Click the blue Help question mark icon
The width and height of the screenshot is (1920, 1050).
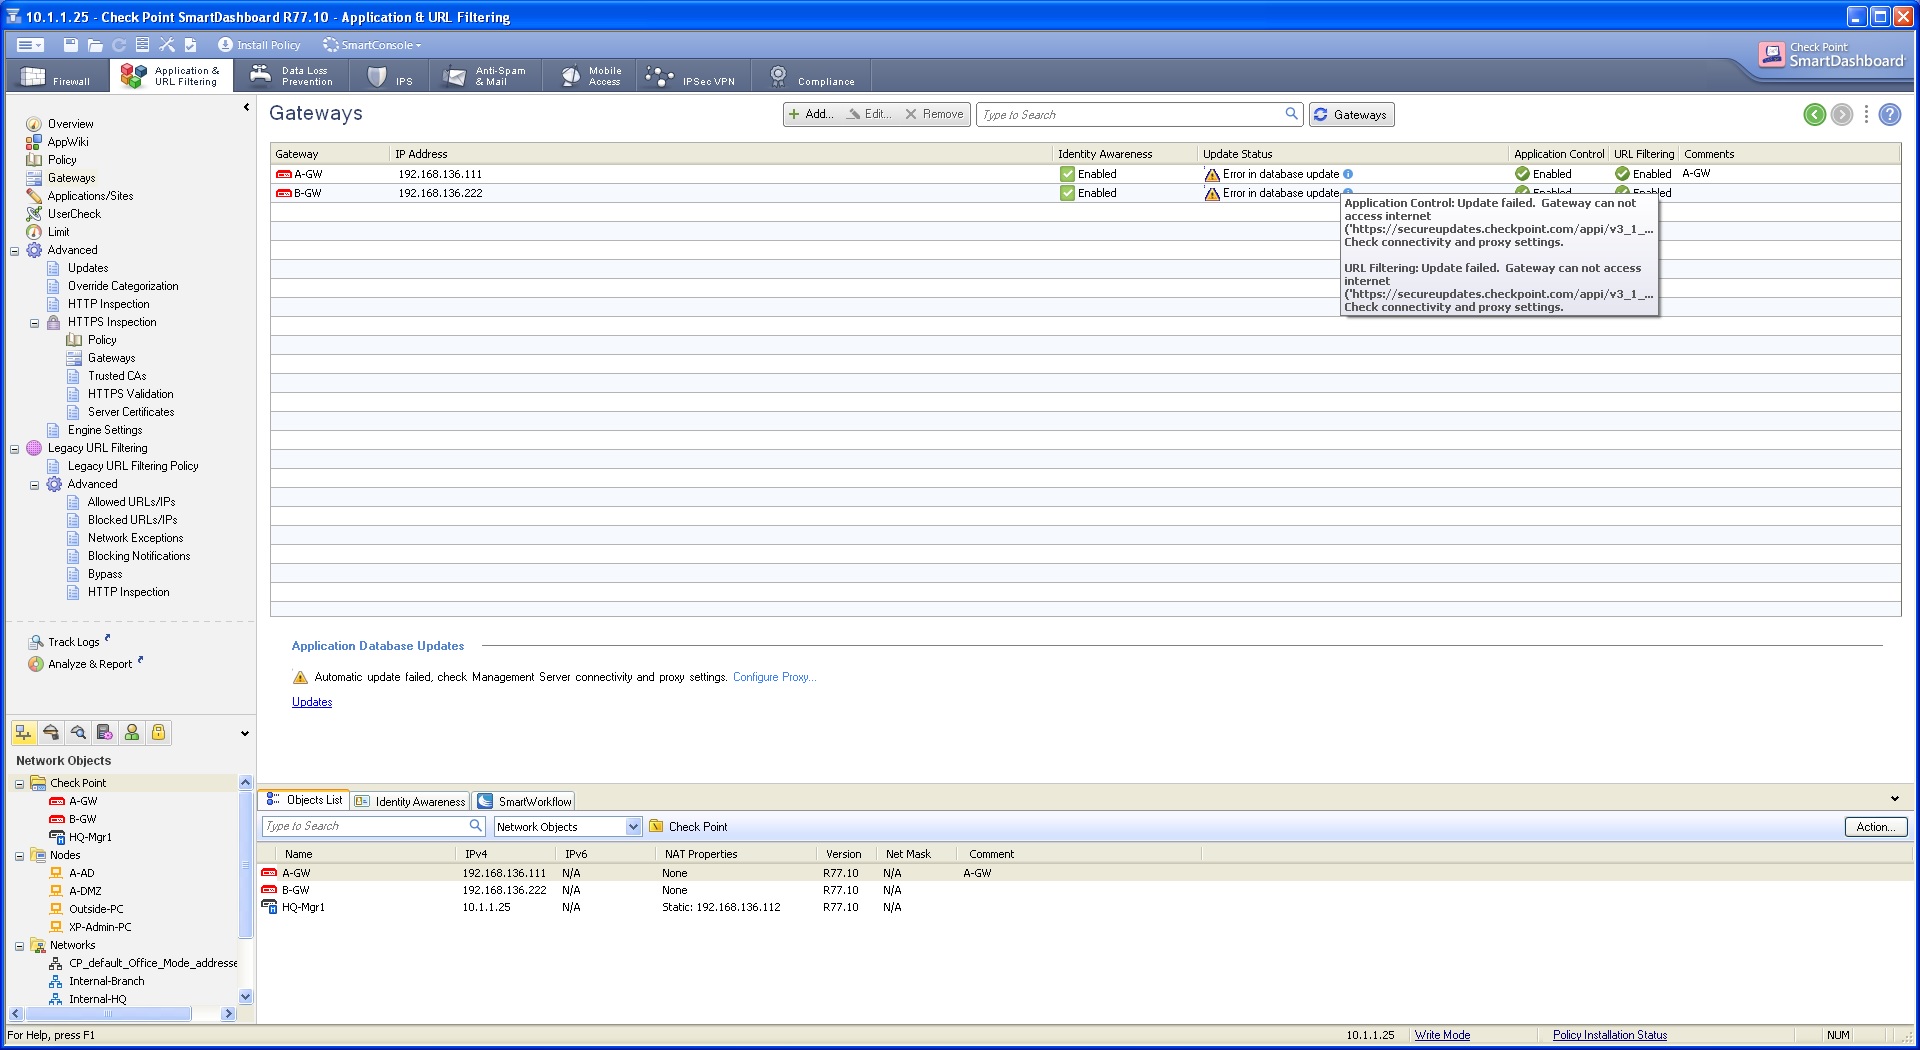pyautogui.click(x=1890, y=114)
